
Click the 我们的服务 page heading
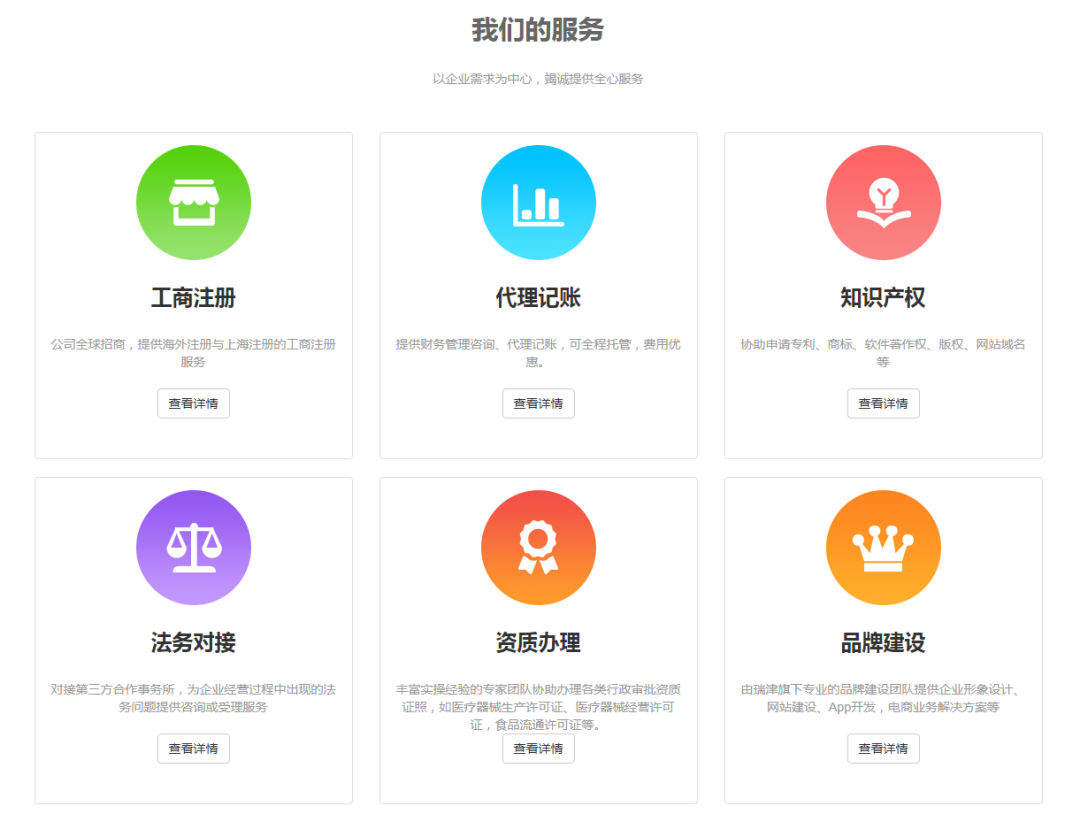(x=540, y=29)
